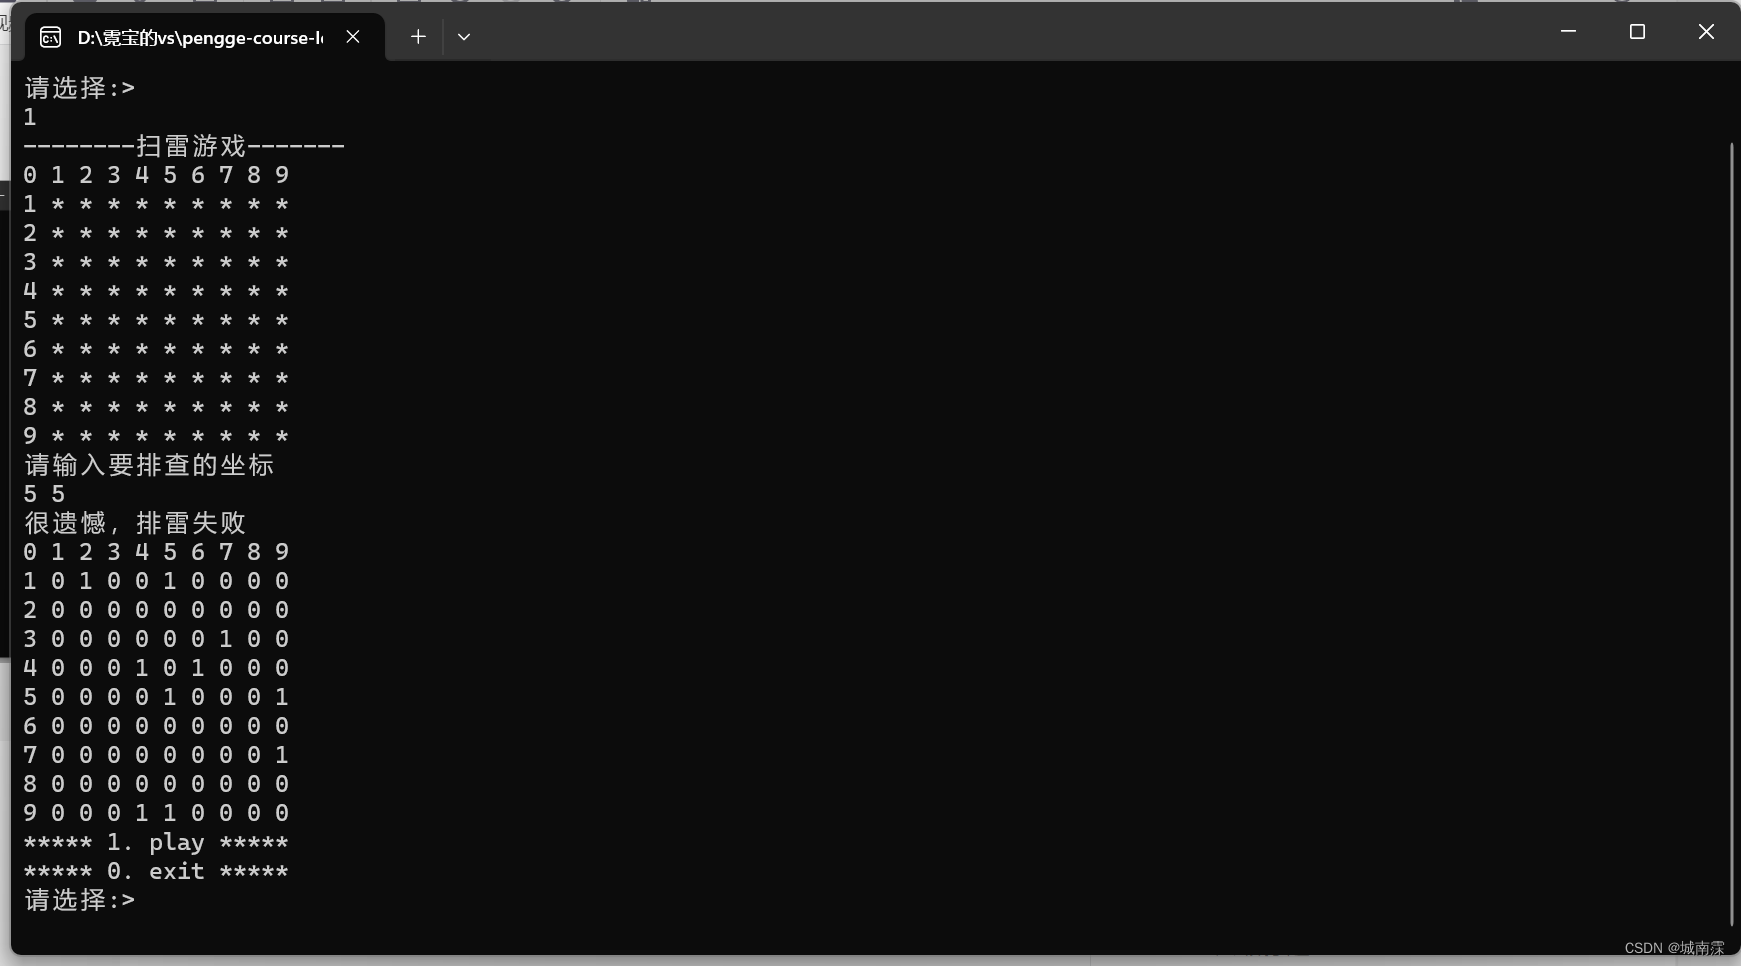Expand the new tab profile dropdown

click(464, 37)
